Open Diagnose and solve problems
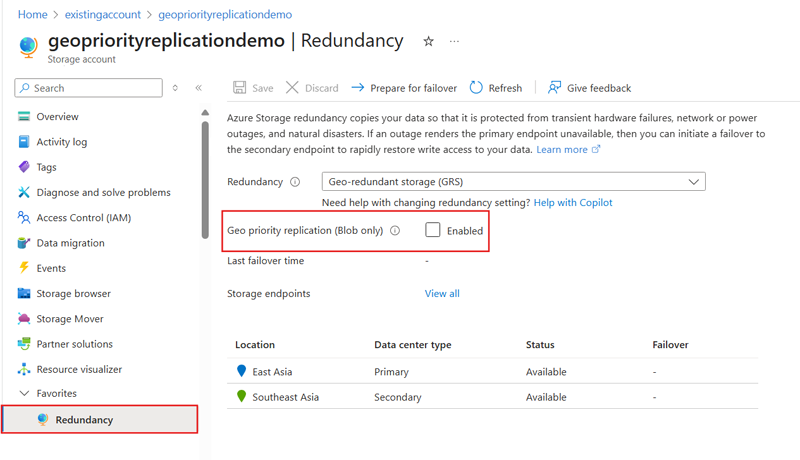The width and height of the screenshot is (800, 460). [x=104, y=192]
